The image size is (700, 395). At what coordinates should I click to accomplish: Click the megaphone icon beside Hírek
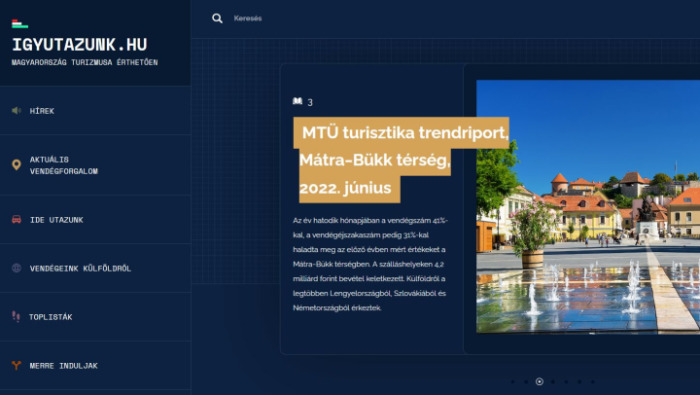tap(17, 110)
